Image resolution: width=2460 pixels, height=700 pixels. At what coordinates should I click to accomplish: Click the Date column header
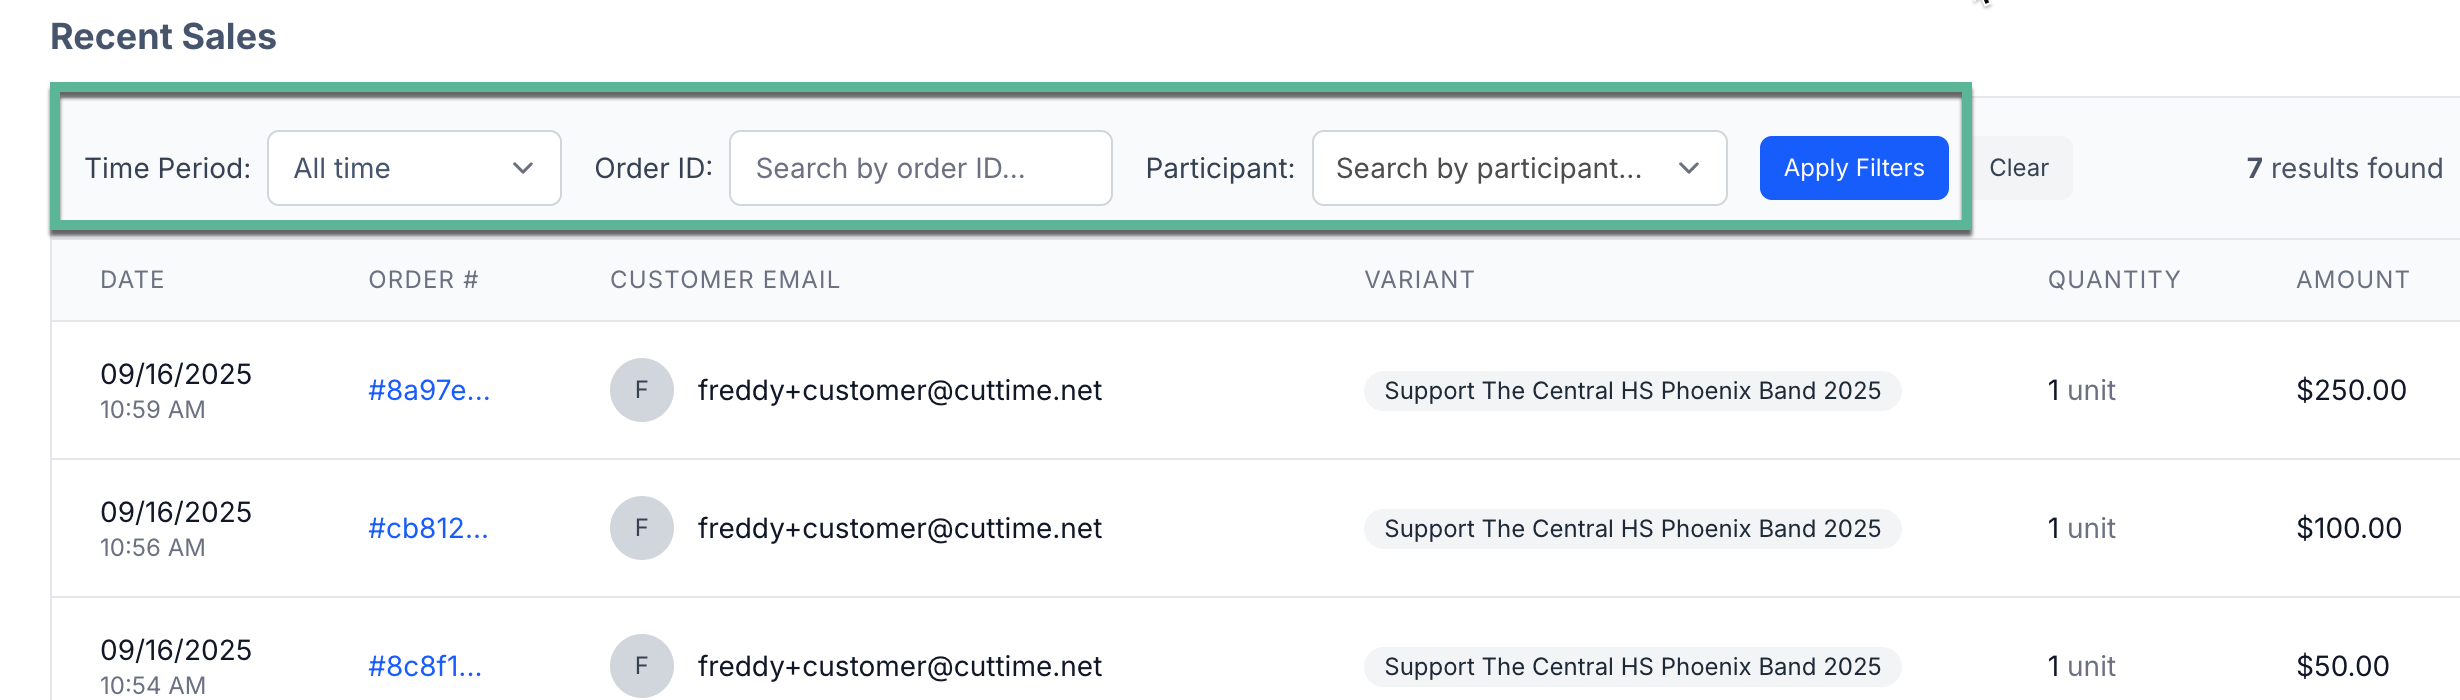tap(132, 280)
